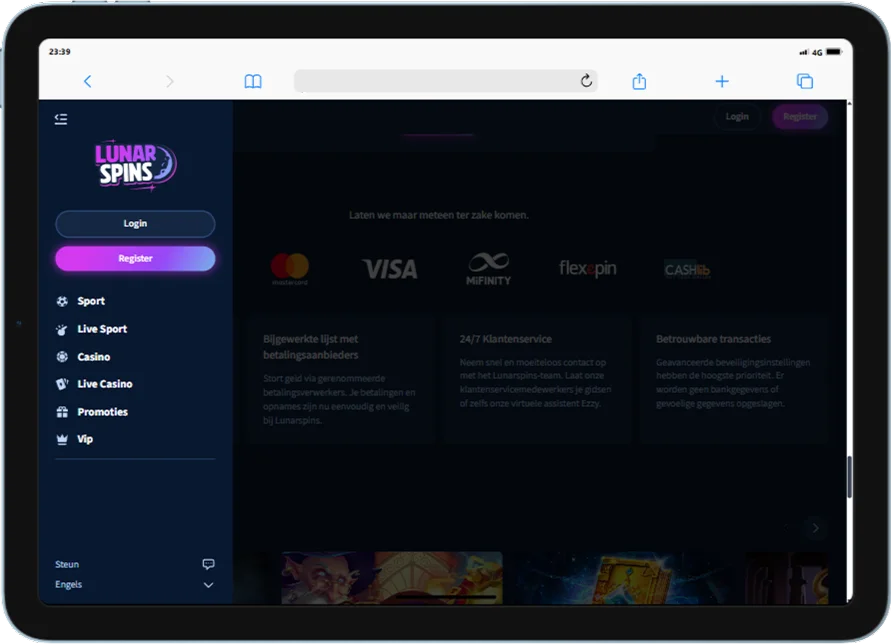This screenshot has width=891, height=644.
Task: Click 'Bijgewerkte lijst met betalingsaanbieders' heading
Action: pyautogui.click(x=311, y=347)
